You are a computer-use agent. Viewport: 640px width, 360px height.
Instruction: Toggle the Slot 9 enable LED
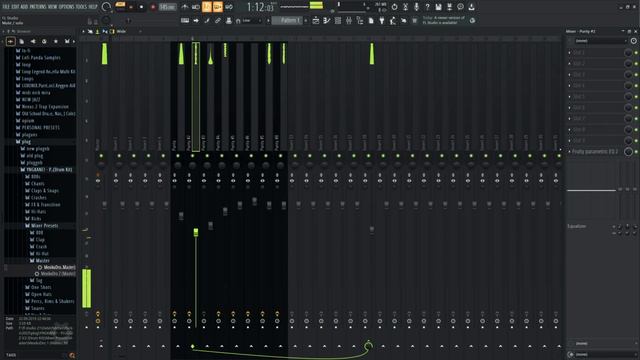tap(636, 141)
